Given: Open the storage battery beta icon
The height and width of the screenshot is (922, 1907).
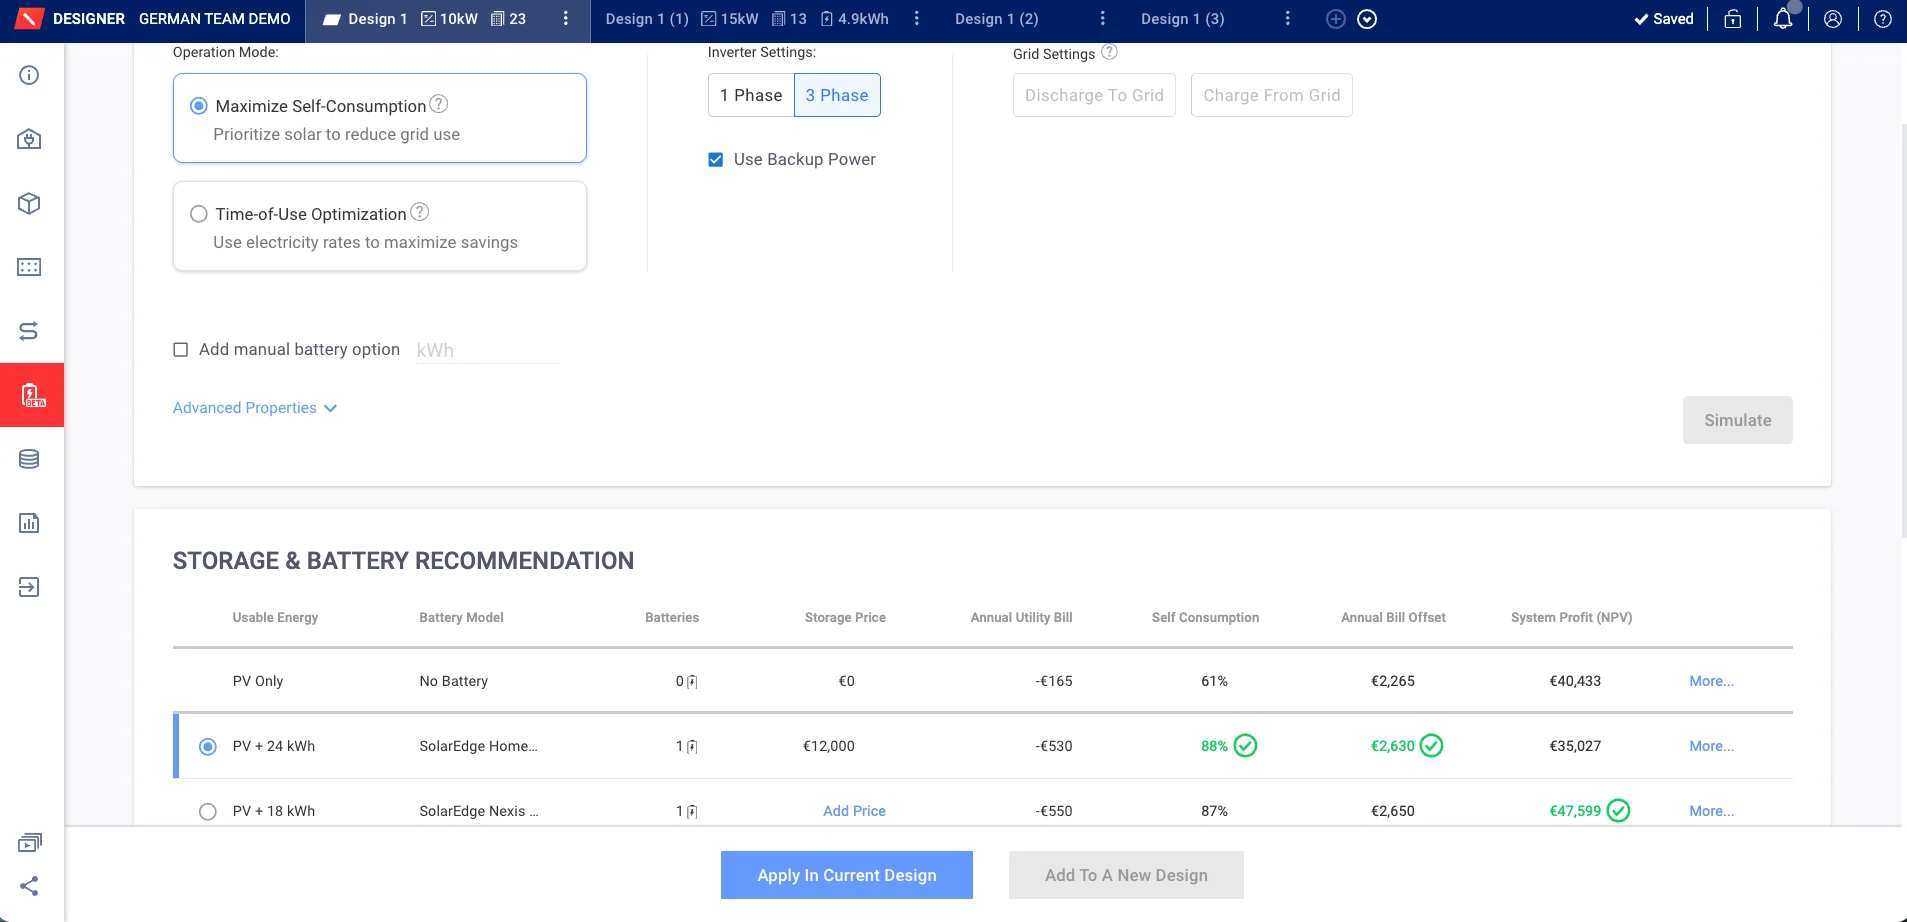Looking at the screenshot, I should click(32, 395).
